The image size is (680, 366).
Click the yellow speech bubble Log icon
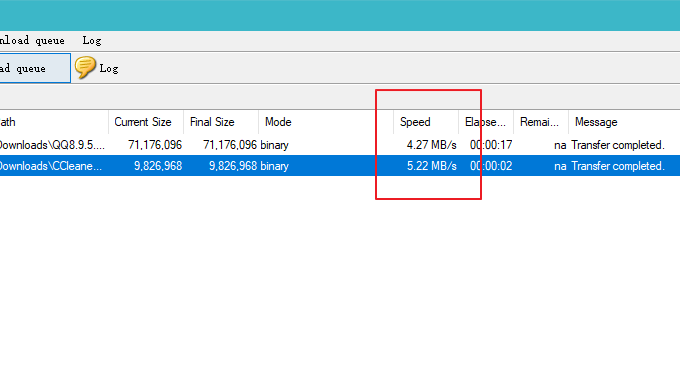(x=85, y=67)
